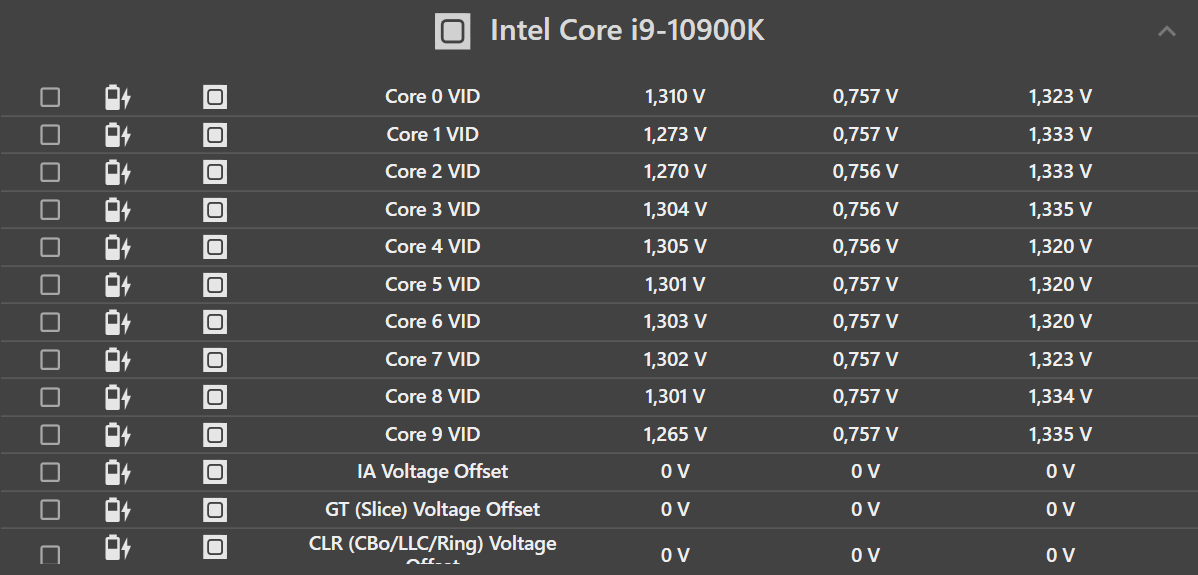Click the battery icon for Core 6 VID
1198x575 pixels.
click(x=118, y=321)
